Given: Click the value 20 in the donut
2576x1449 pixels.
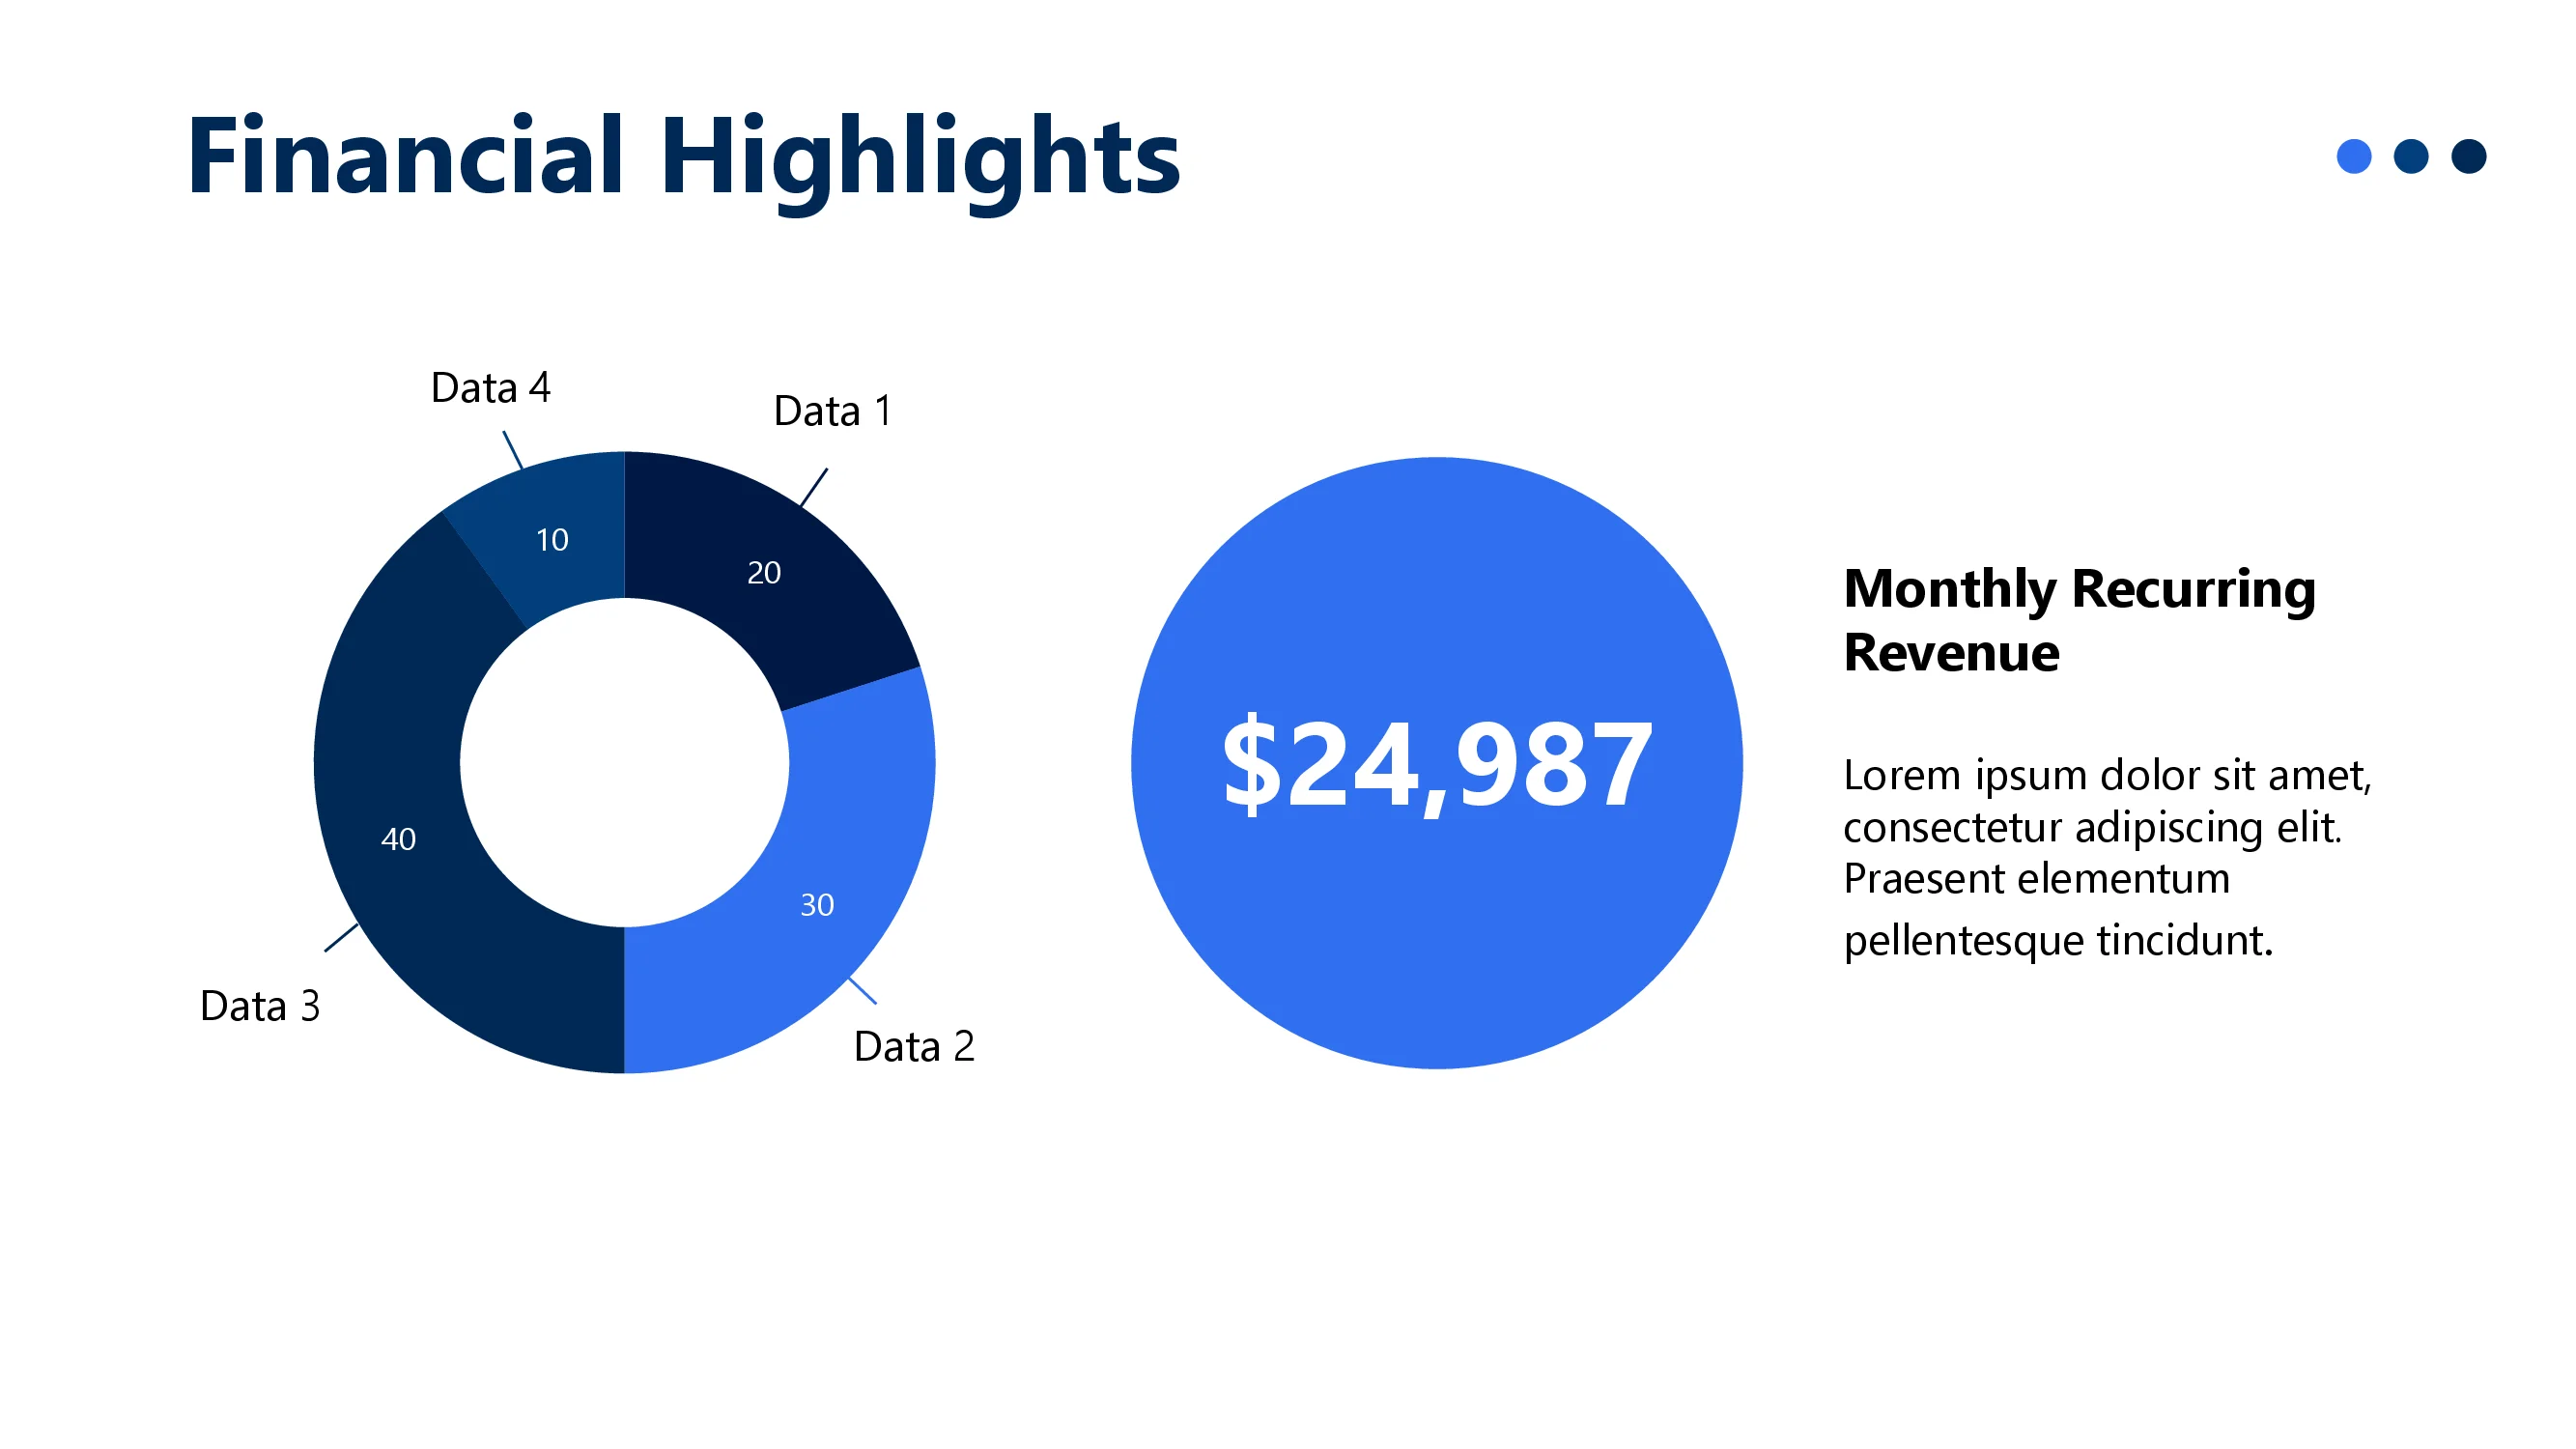Looking at the screenshot, I should point(764,573).
